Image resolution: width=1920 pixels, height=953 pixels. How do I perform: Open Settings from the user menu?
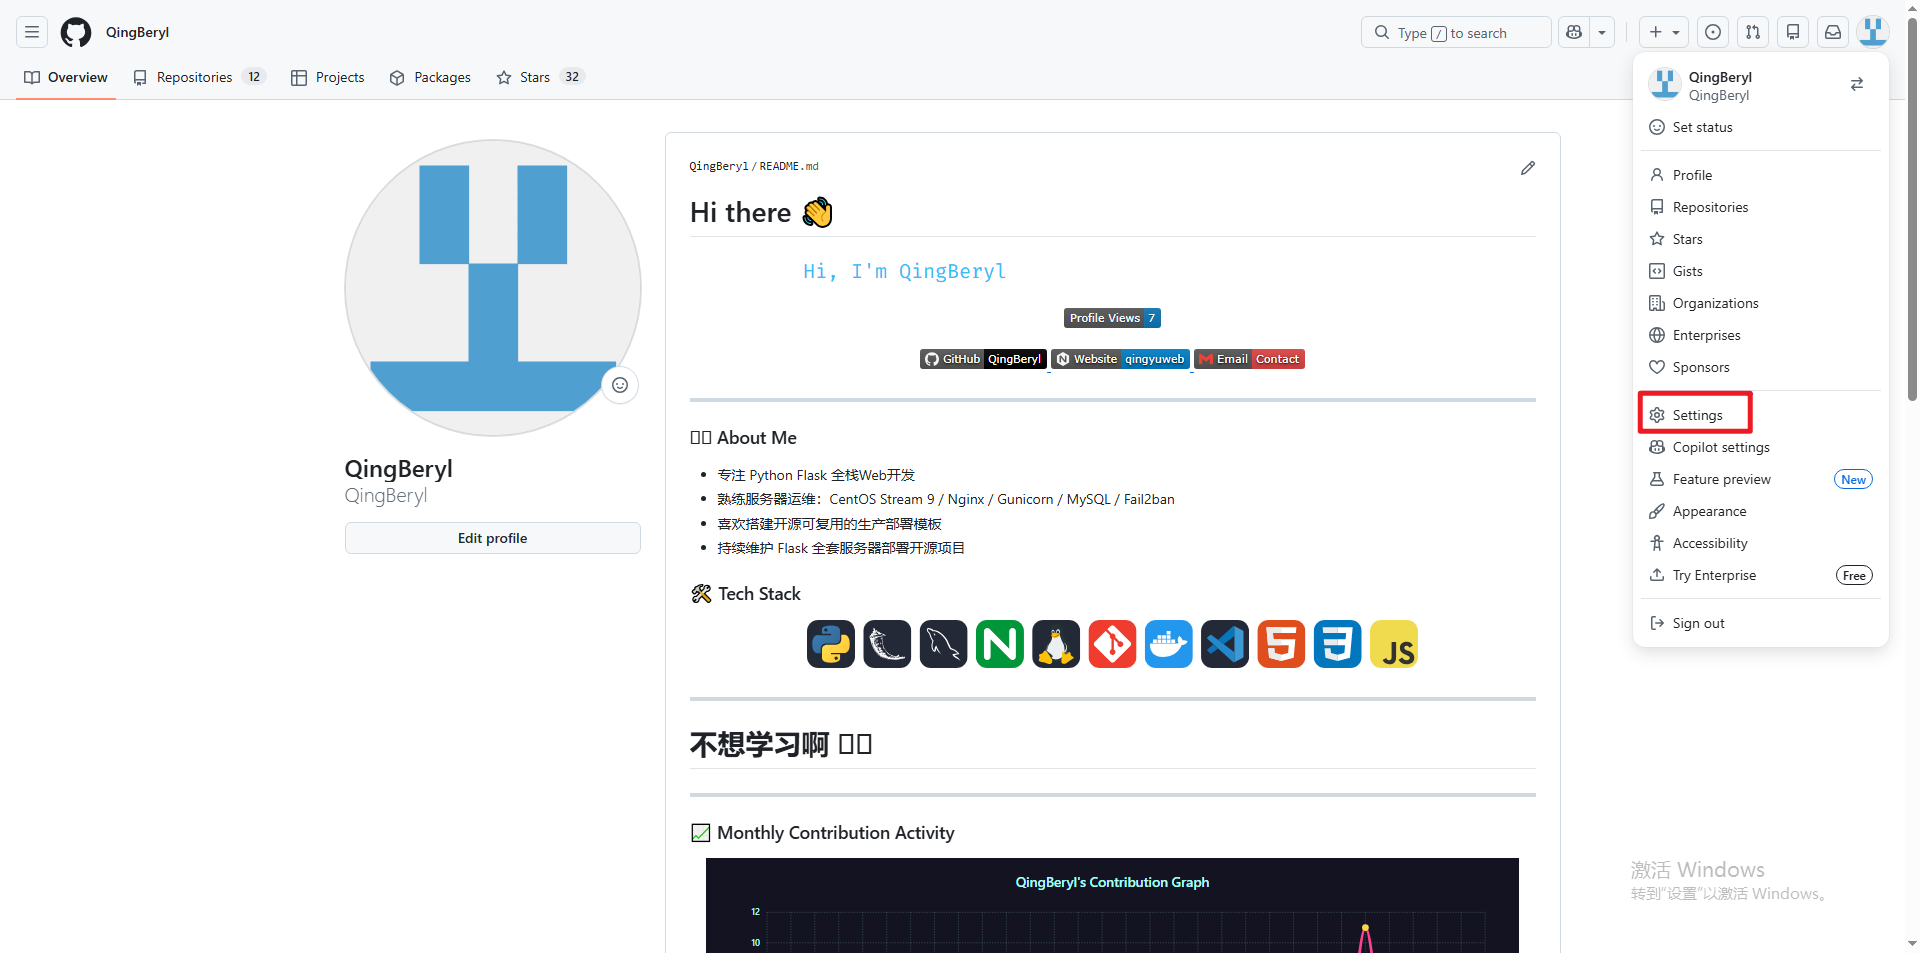pos(1761,415)
